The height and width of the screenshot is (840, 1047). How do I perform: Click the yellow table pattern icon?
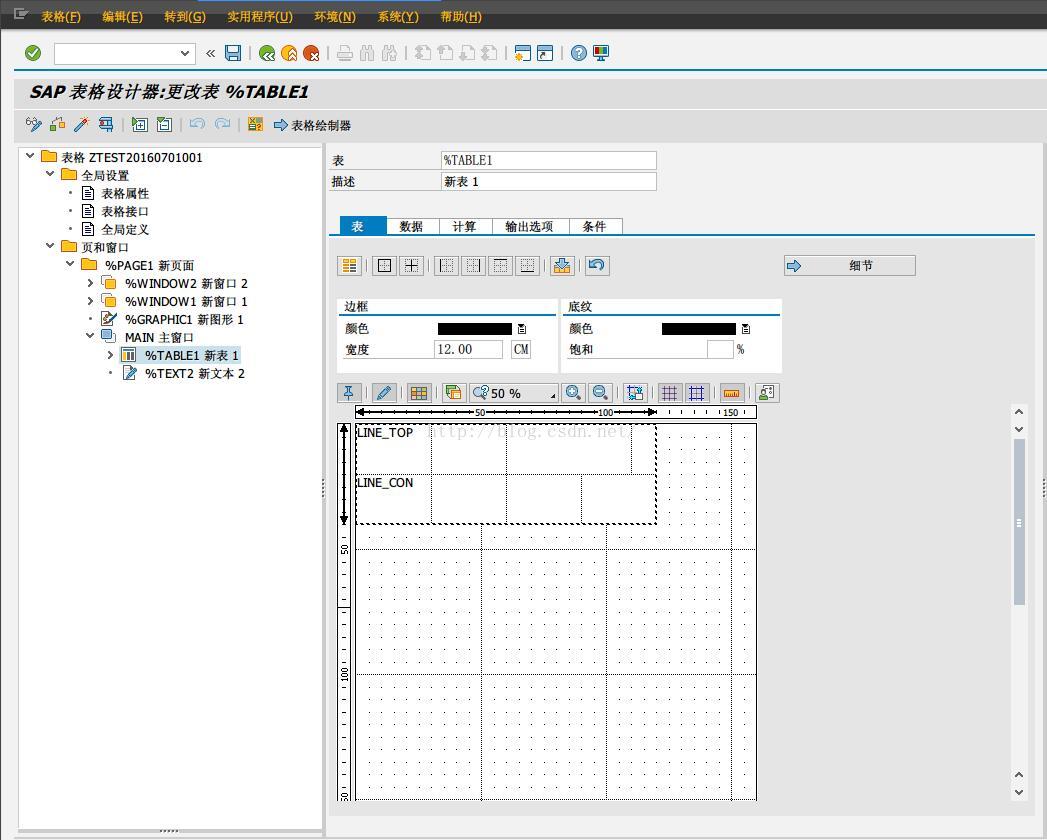(349, 266)
